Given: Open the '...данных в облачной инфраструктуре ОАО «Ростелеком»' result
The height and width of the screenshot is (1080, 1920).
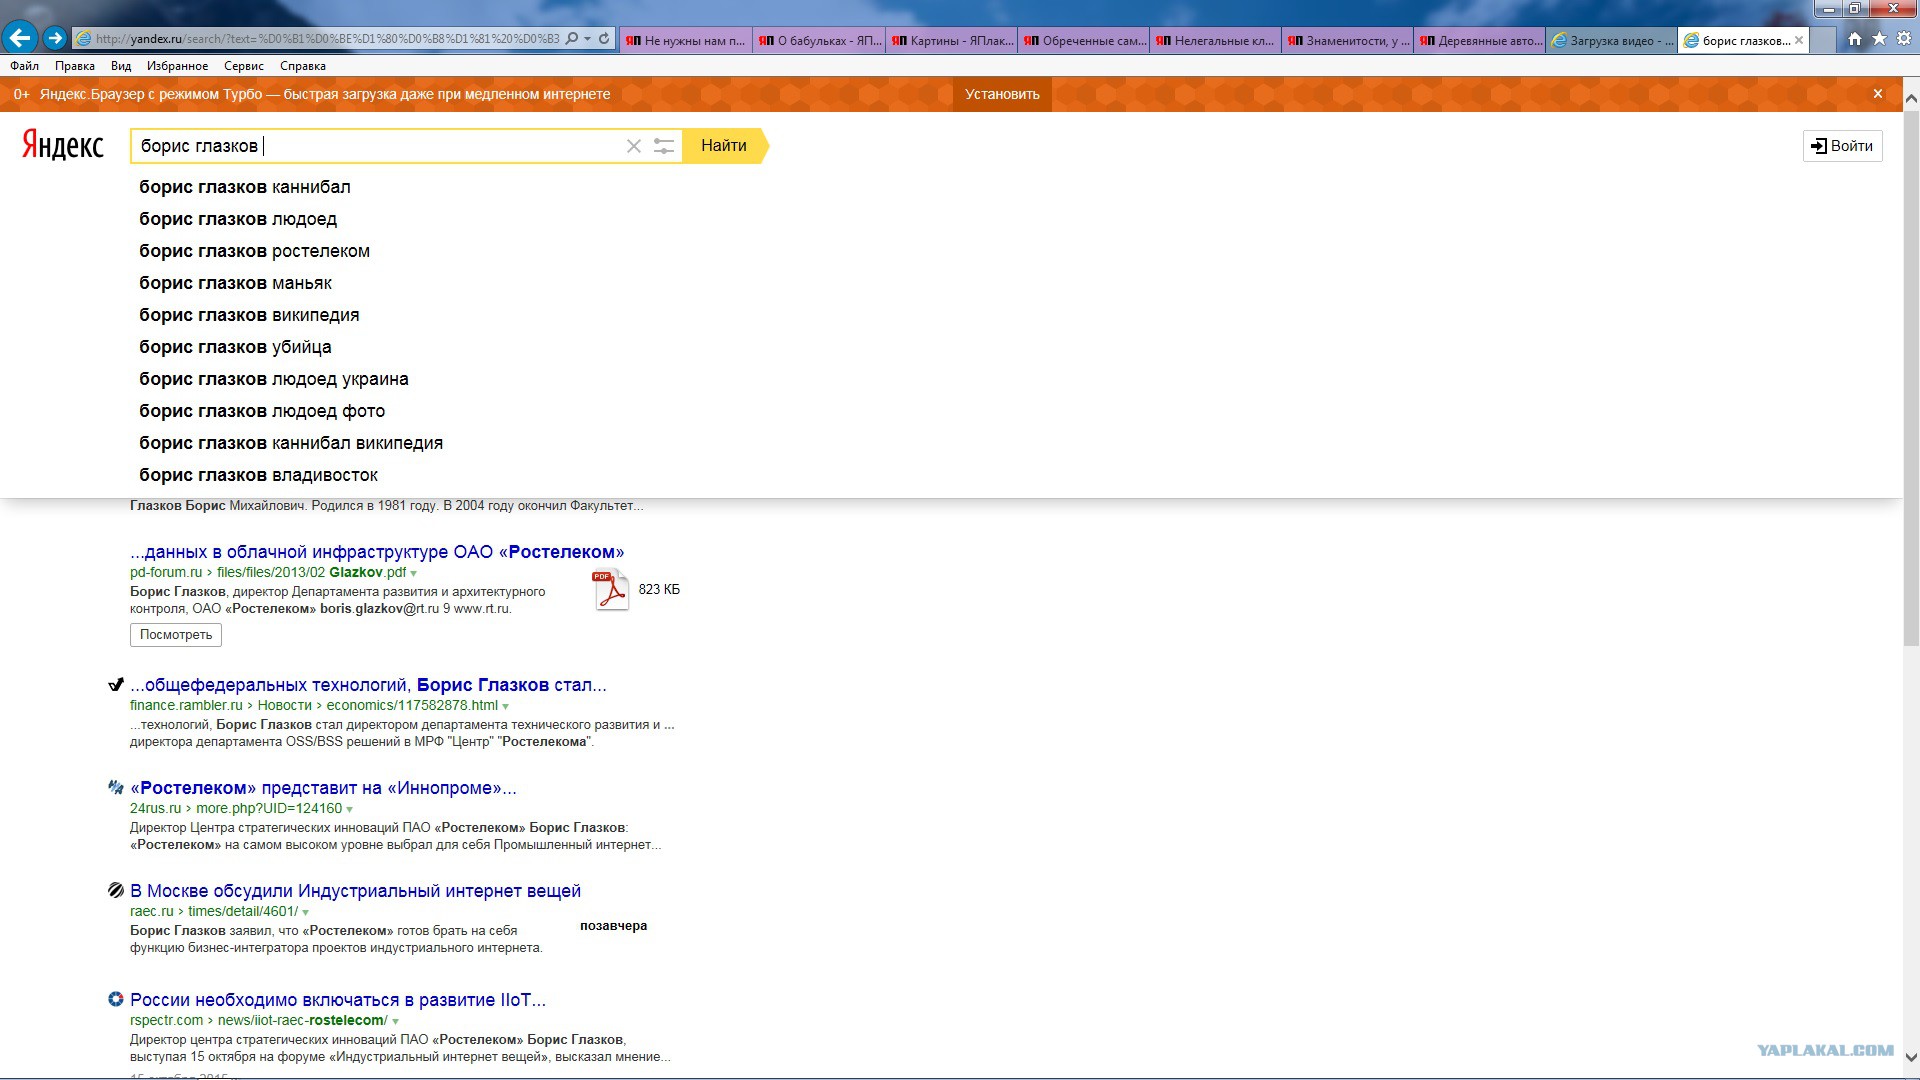Looking at the screenshot, I should (377, 552).
